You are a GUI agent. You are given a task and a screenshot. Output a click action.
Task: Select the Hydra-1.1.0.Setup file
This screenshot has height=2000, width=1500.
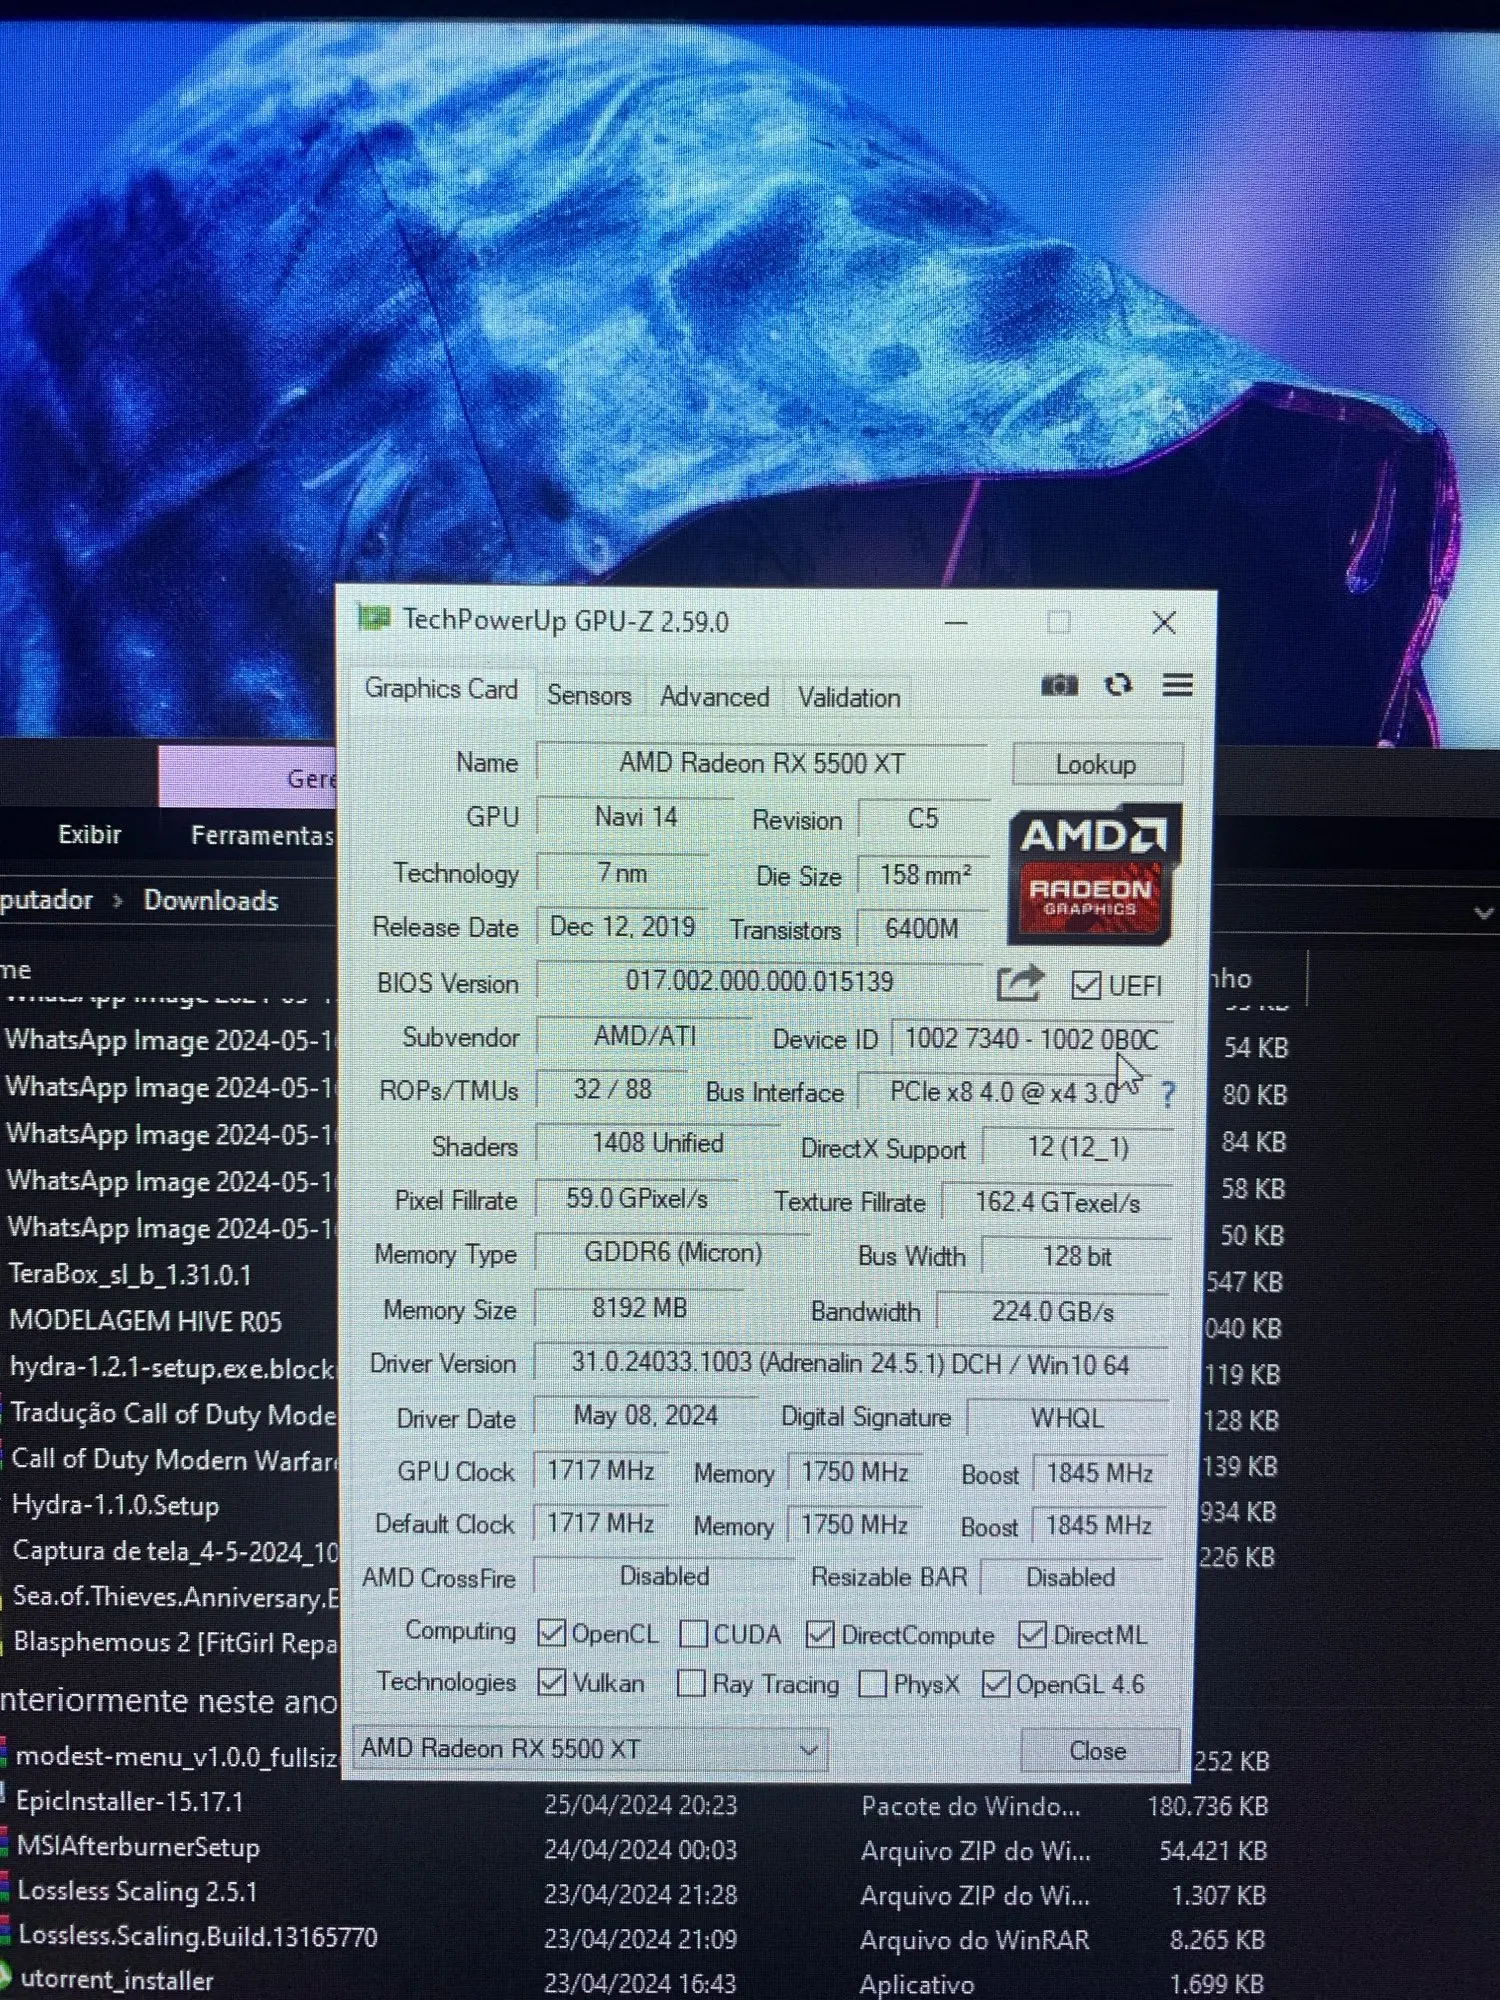(115, 1505)
